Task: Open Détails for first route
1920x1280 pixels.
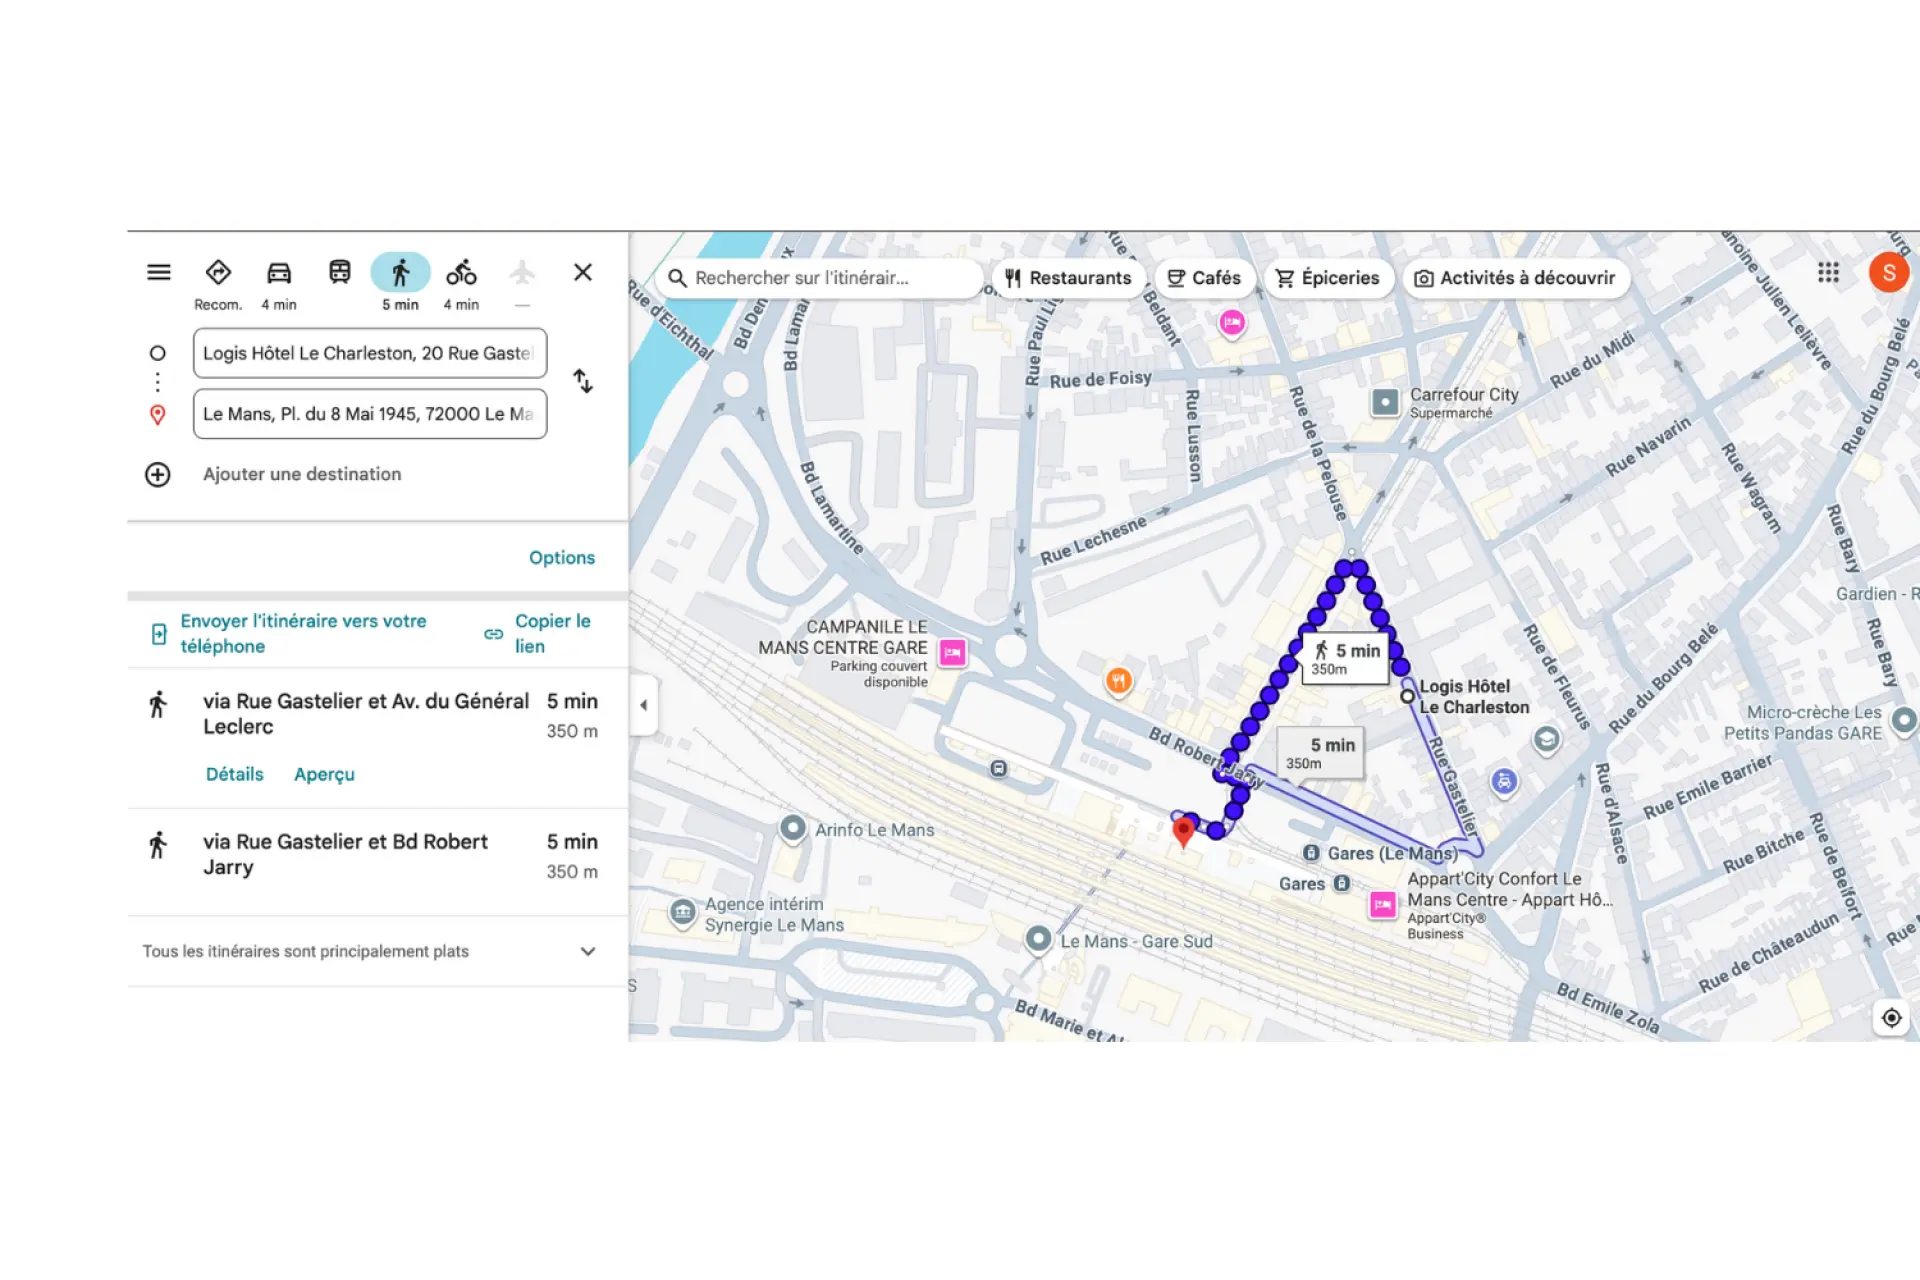Action: click(x=235, y=774)
